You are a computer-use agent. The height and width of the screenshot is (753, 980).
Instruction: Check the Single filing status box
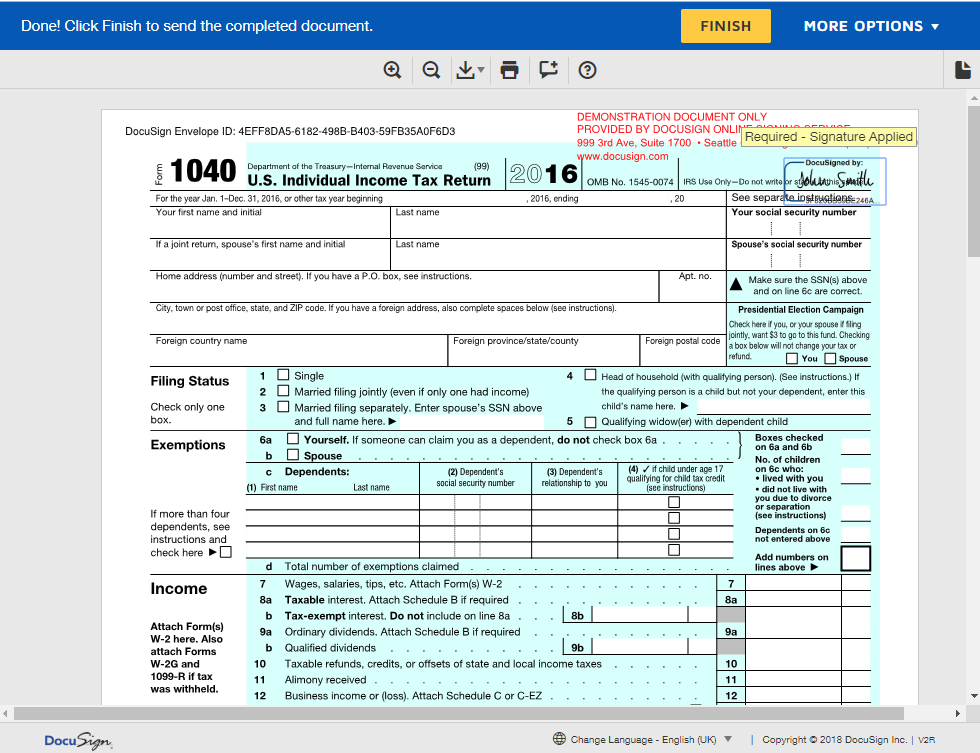pyautogui.click(x=283, y=375)
